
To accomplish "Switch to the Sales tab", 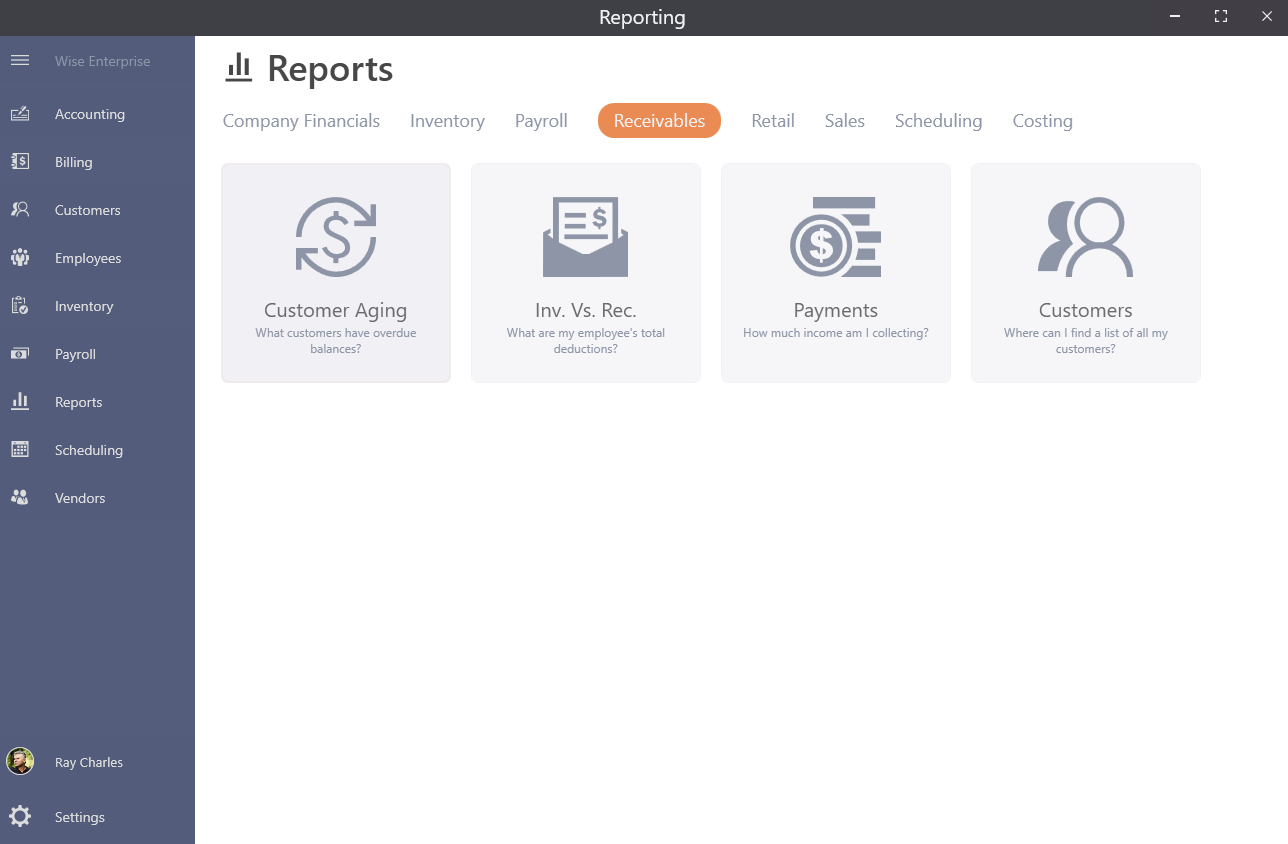I will pyautogui.click(x=844, y=121).
